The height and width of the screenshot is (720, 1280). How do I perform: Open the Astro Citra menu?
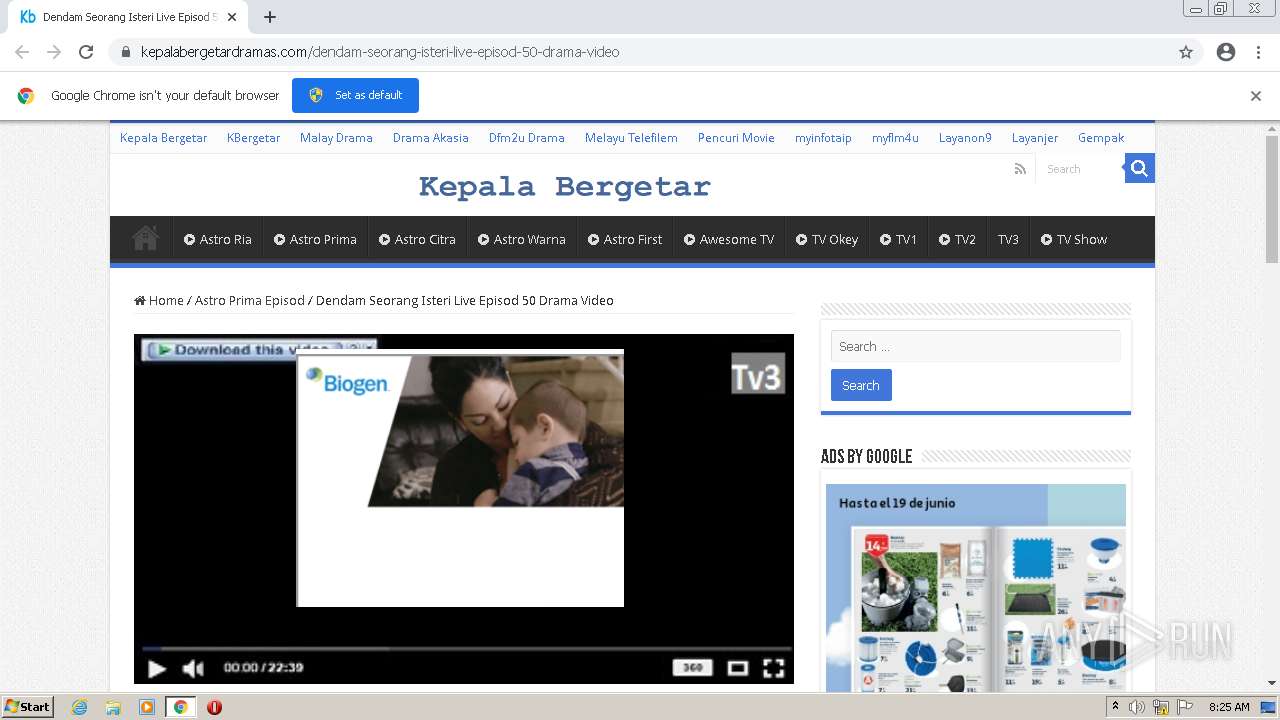click(417, 239)
